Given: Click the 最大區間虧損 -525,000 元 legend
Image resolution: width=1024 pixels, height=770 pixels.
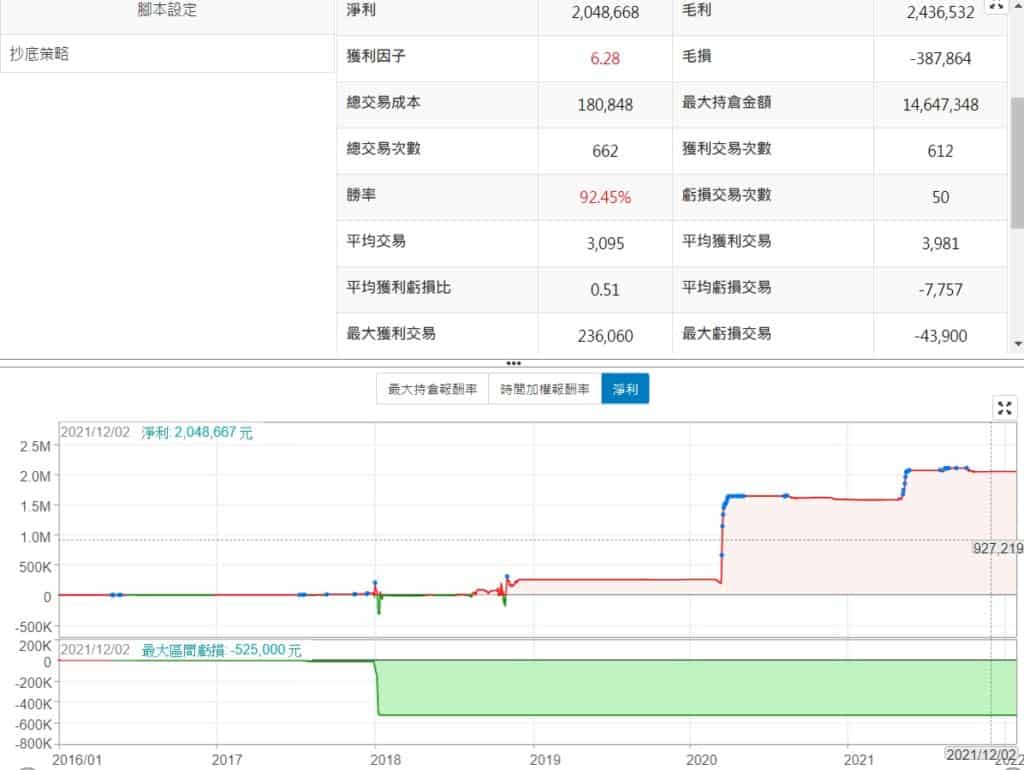Looking at the screenshot, I should click(221, 650).
